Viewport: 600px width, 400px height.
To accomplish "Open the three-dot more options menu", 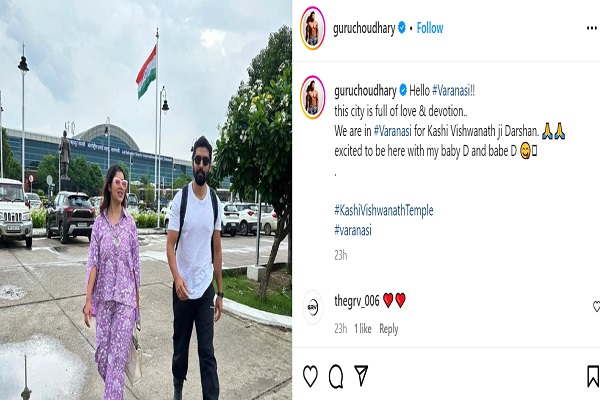I will 592,28.
